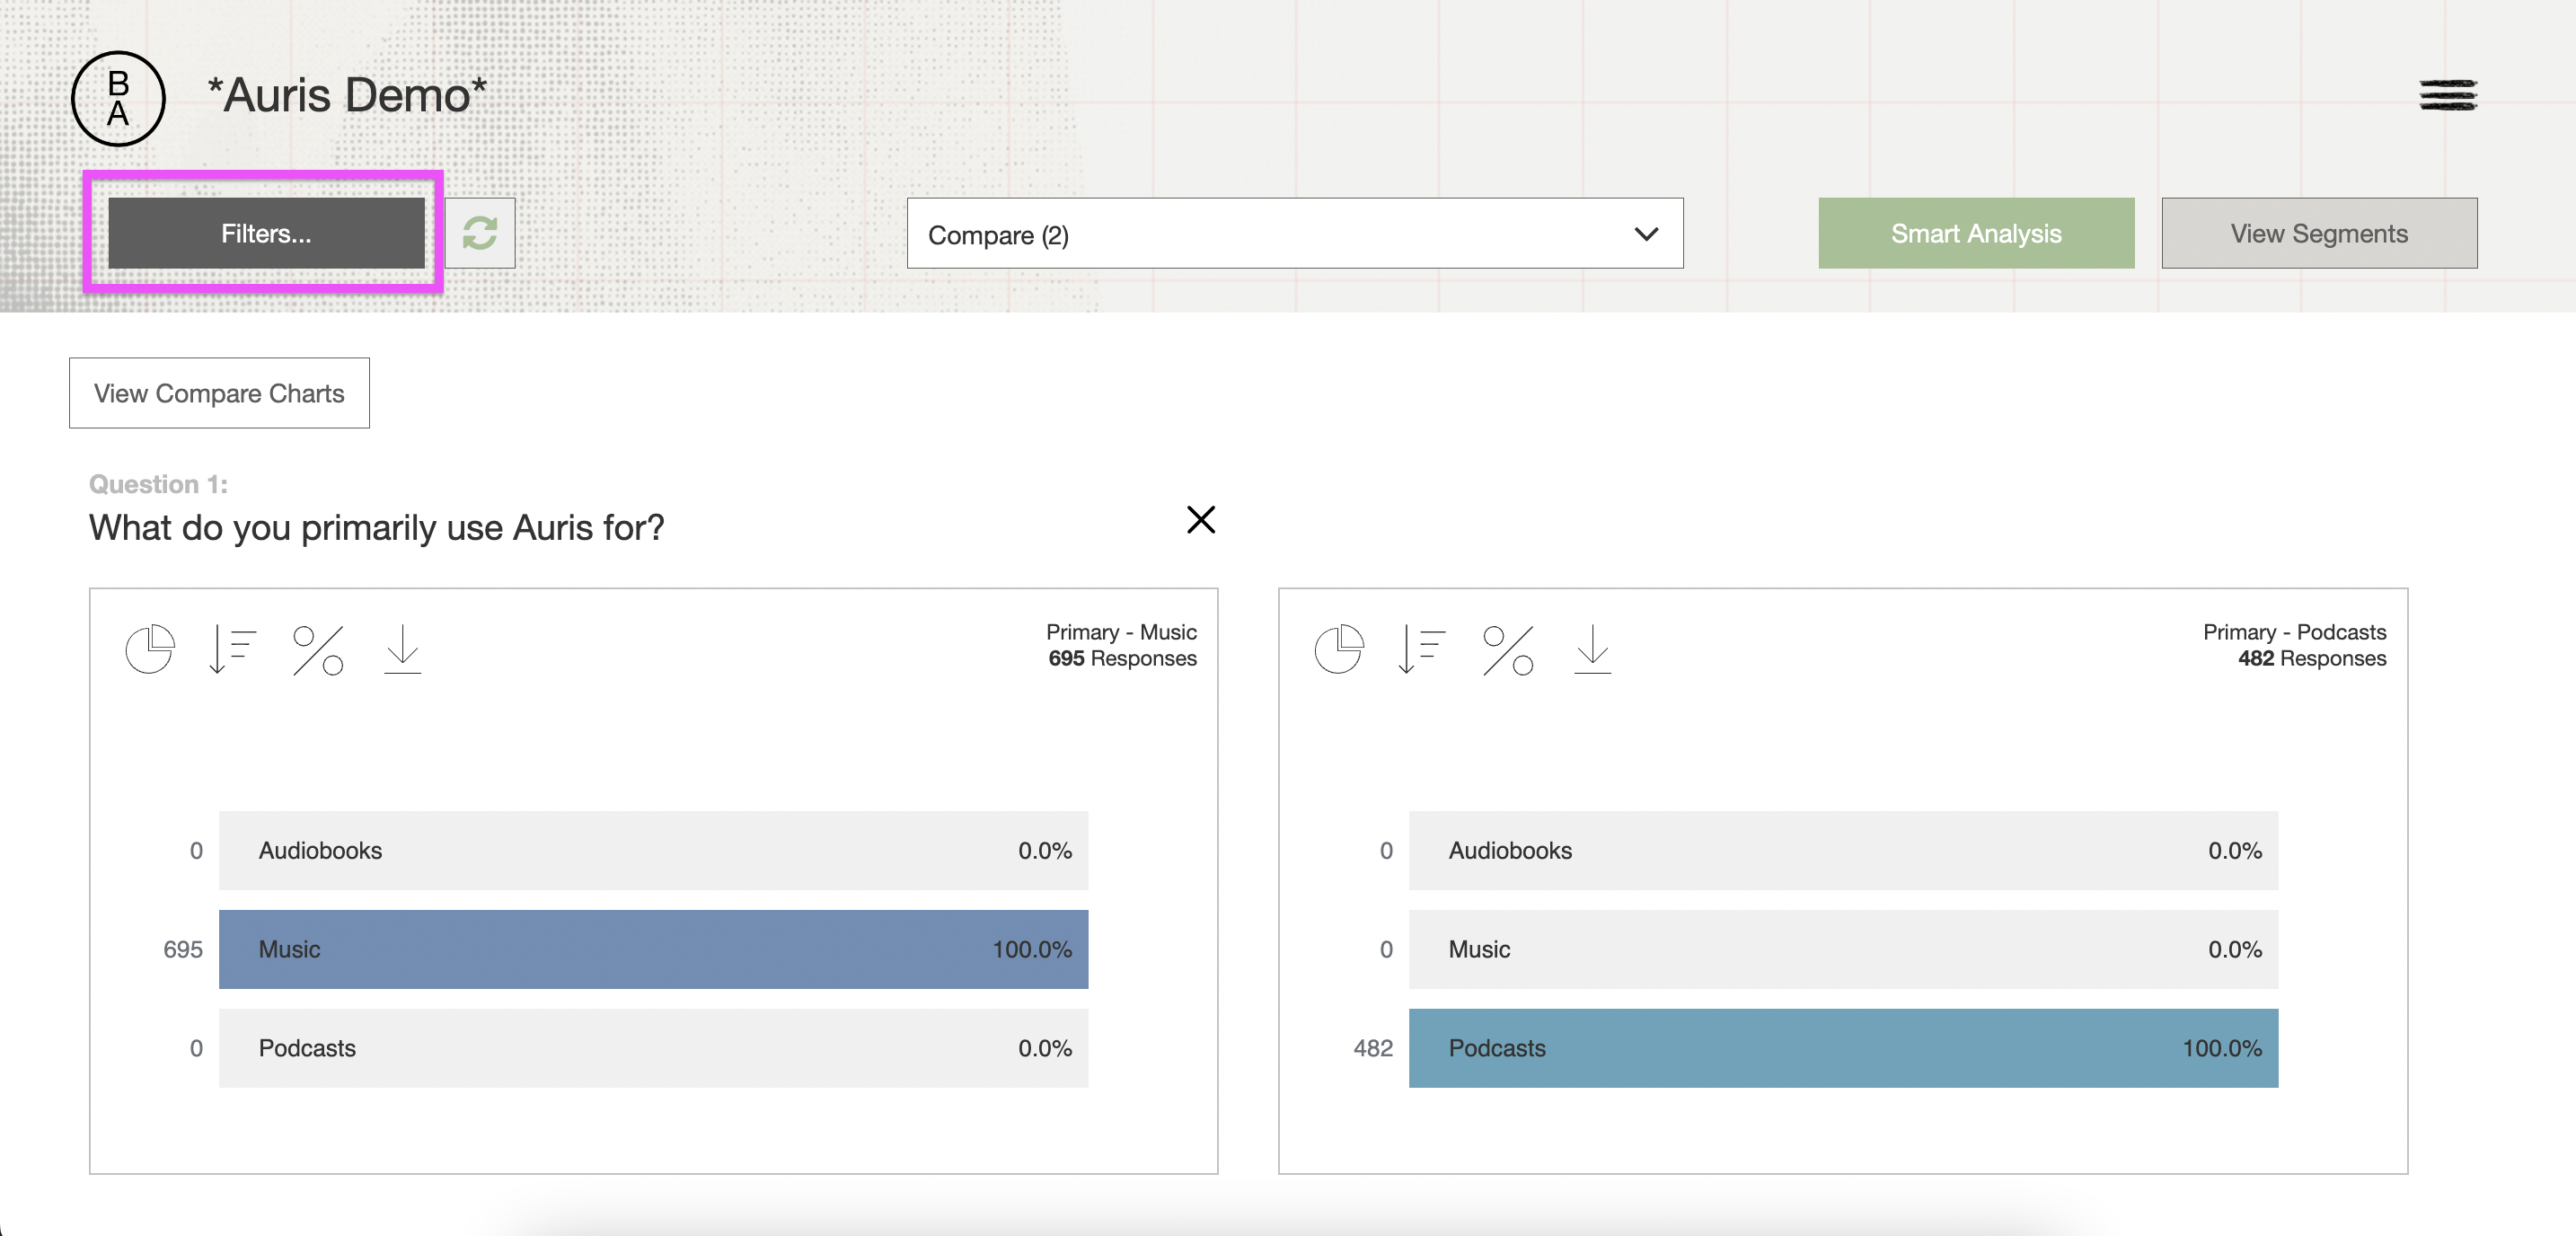Screen dimensions: 2576x1236
Task: Click '482 Responses' label
Action: [2312, 658]
